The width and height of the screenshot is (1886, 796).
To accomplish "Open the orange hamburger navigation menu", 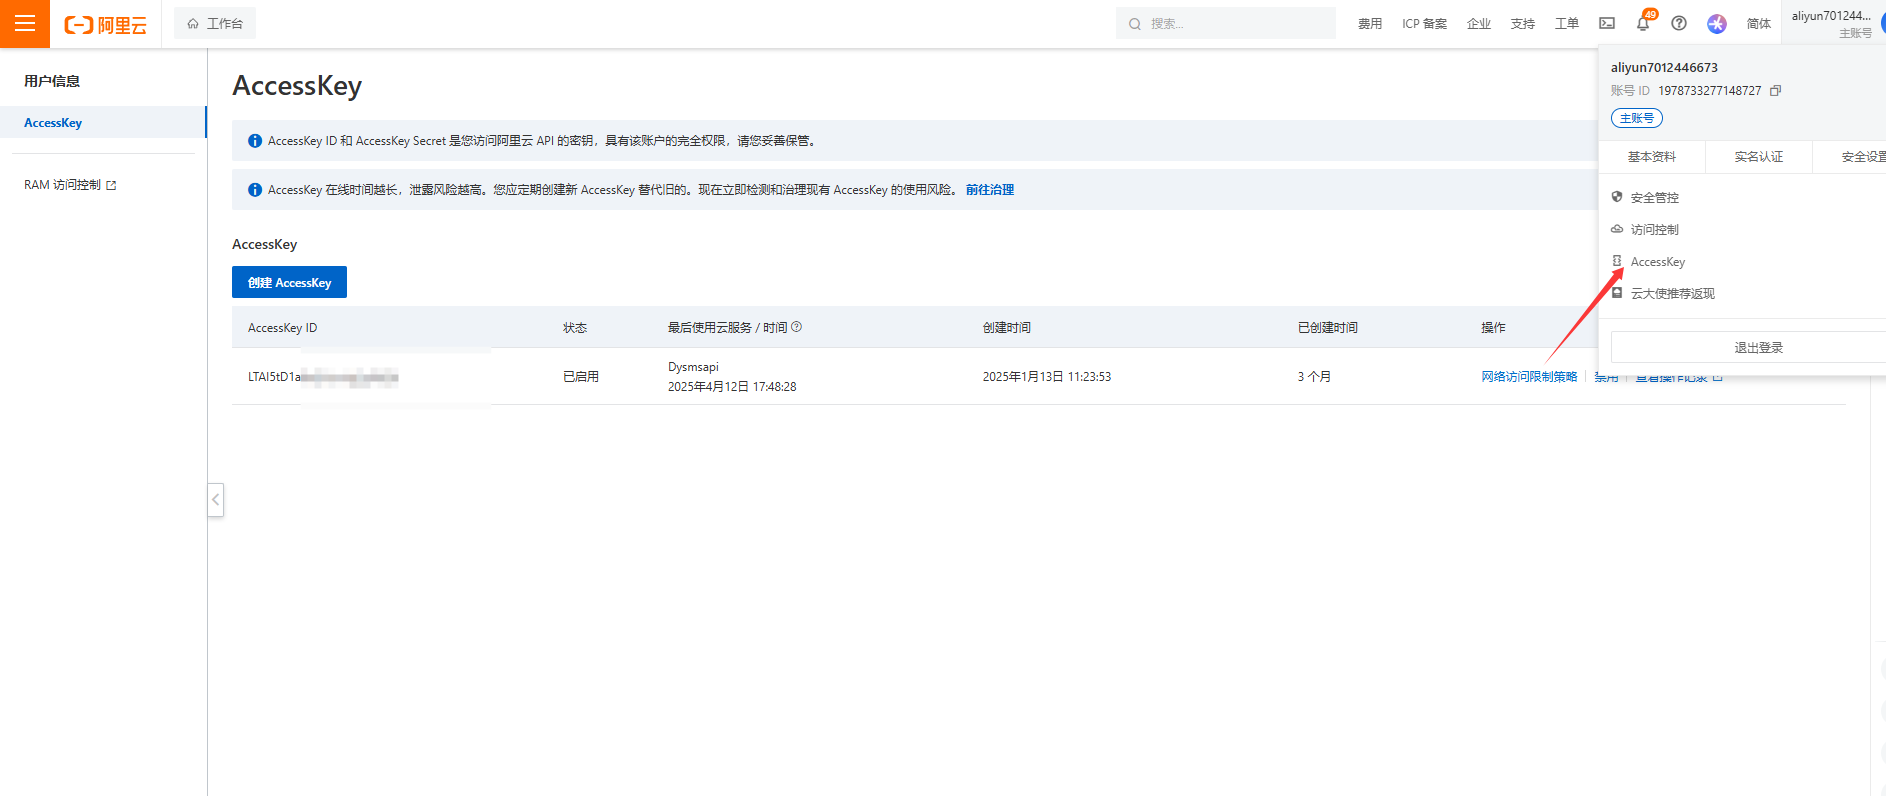I will [25, 24].
